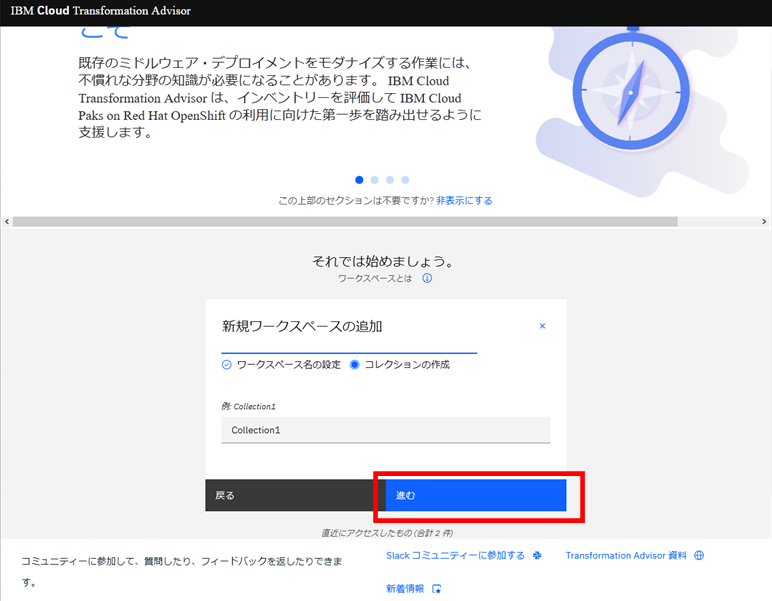772x601 pixels.
Task: Select the first carousel dot
Action: pos(359,180)
